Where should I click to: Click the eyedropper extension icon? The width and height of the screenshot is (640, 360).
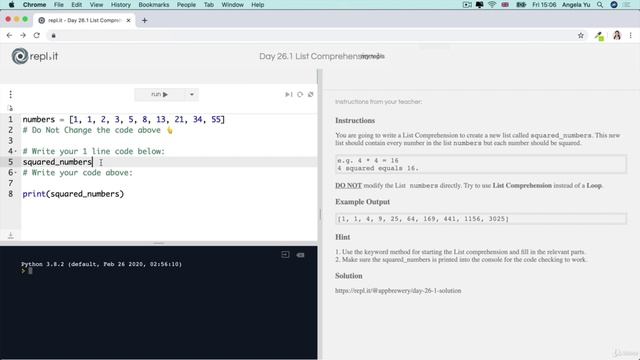[x=599, y=36]
